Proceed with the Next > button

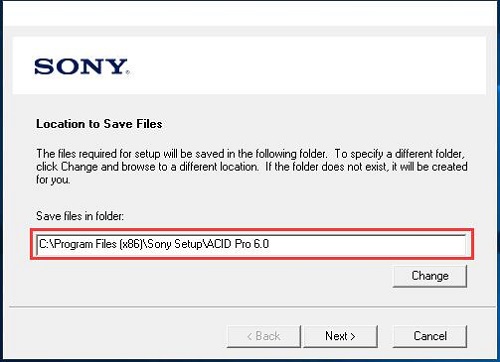coord(340,336)
